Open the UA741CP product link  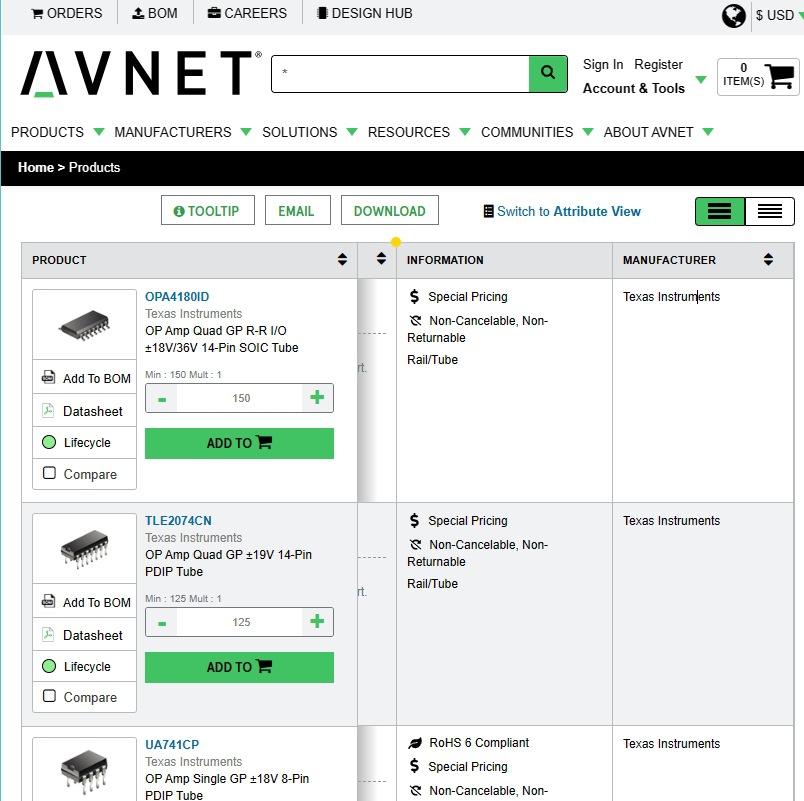[172, 745]
